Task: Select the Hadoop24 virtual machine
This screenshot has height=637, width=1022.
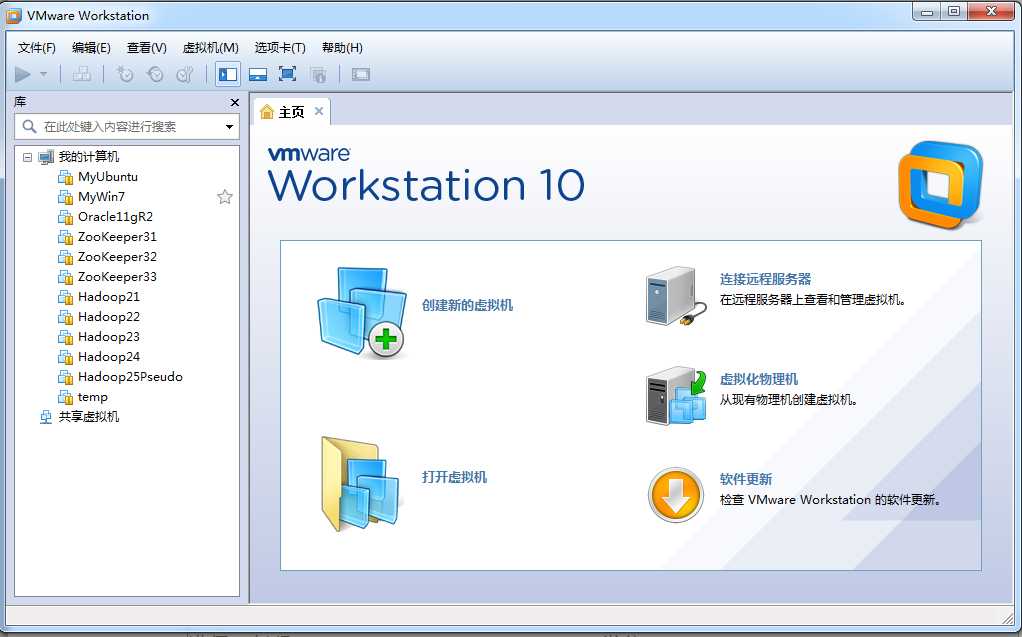Action: coord(109,357)
